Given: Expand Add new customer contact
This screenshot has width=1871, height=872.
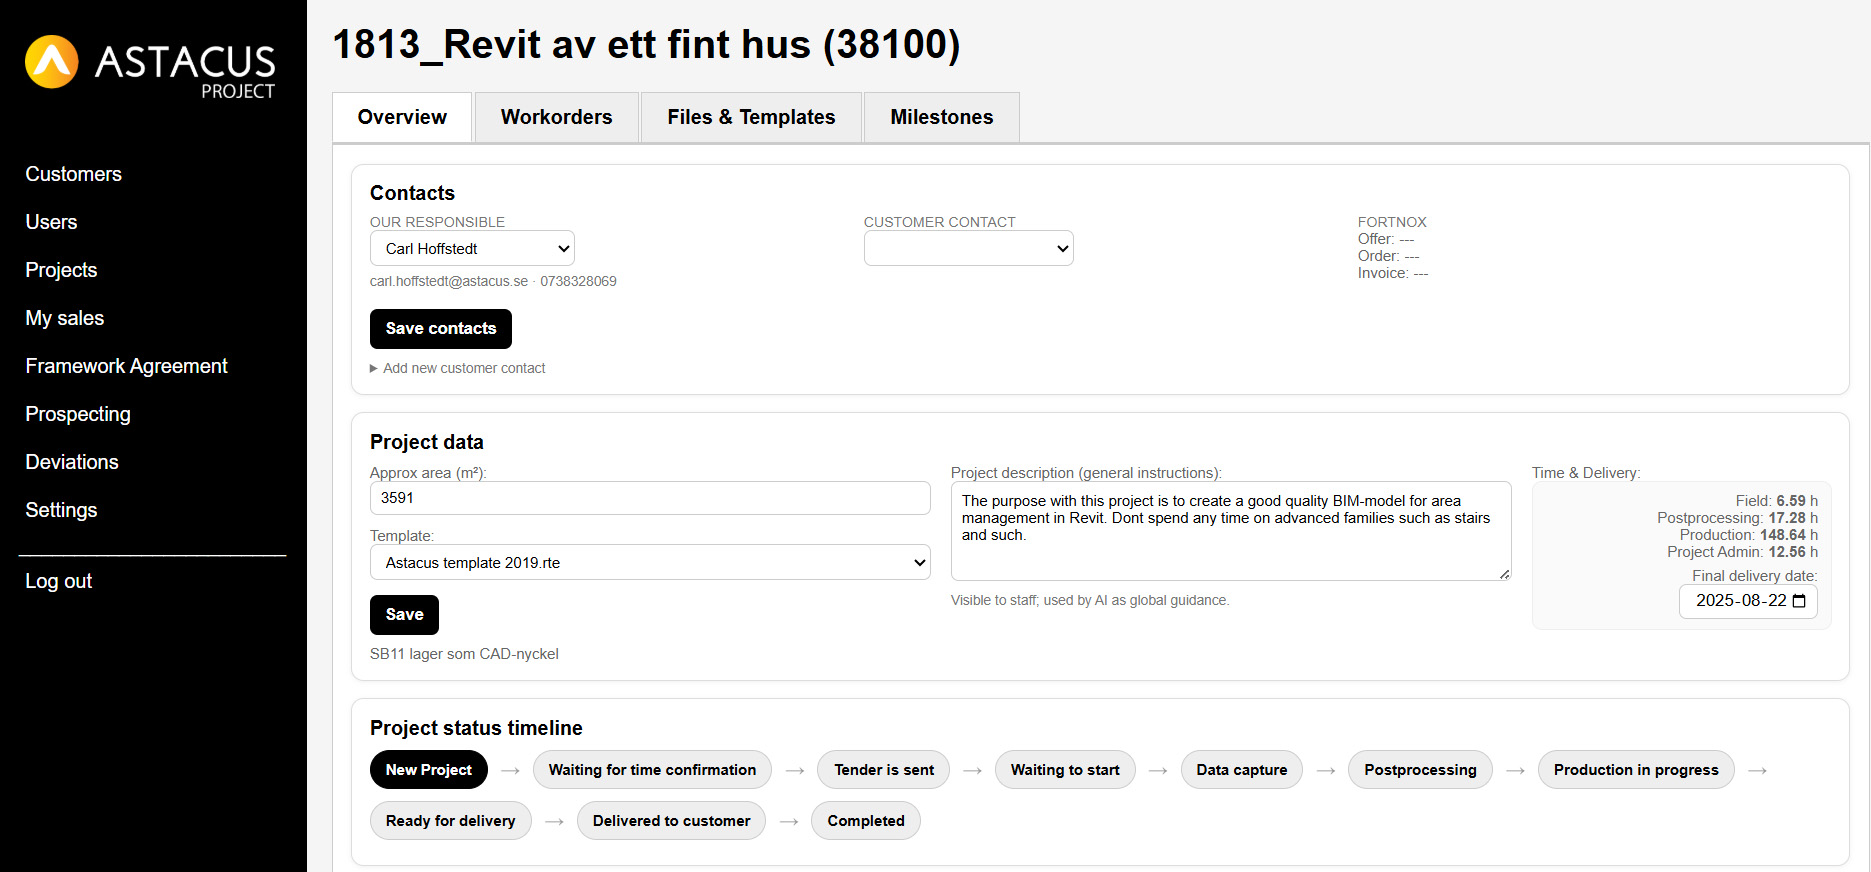Looking at the screenshot, I should [463, 368].
